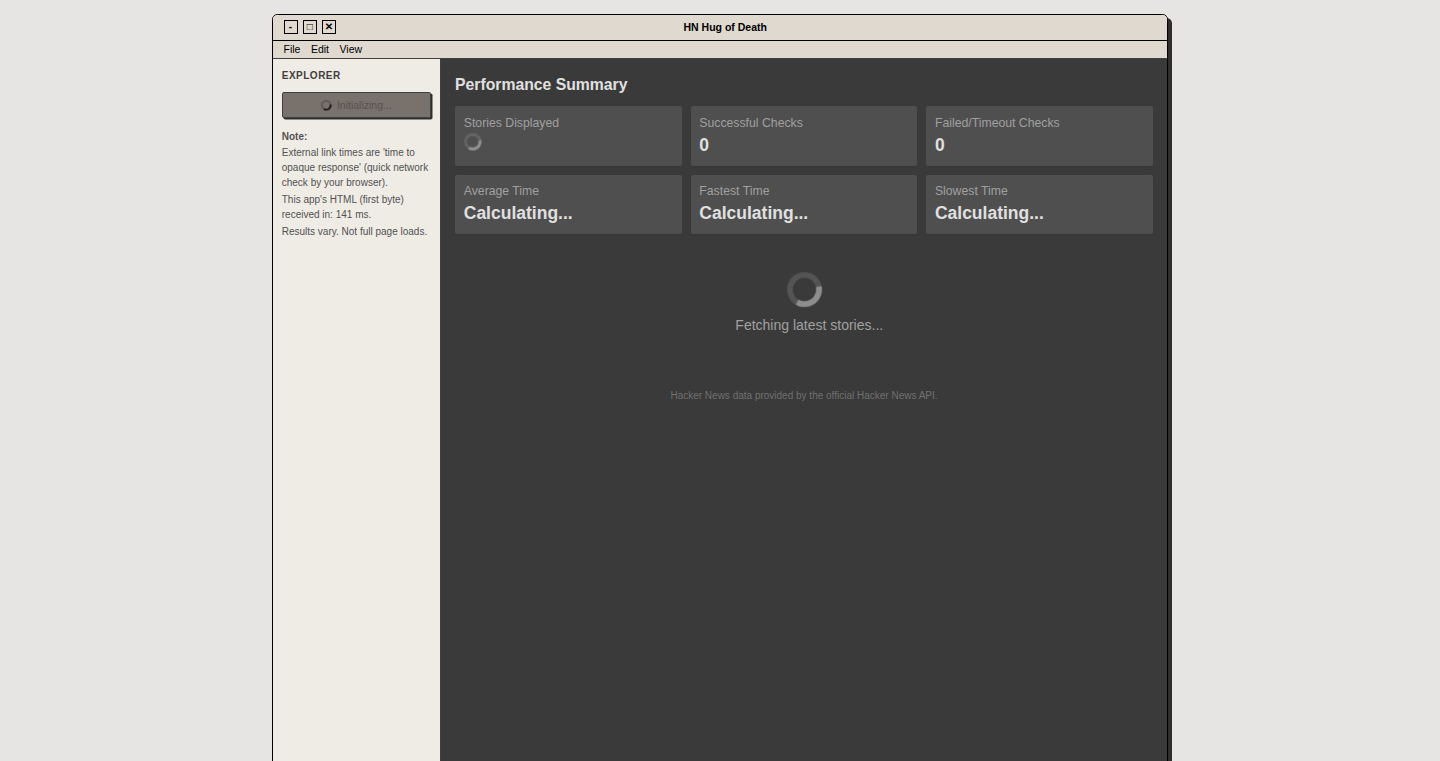Screen dimensions: 1440x761
Task: Click the minimize window button
Action: [x=291, y=27]
